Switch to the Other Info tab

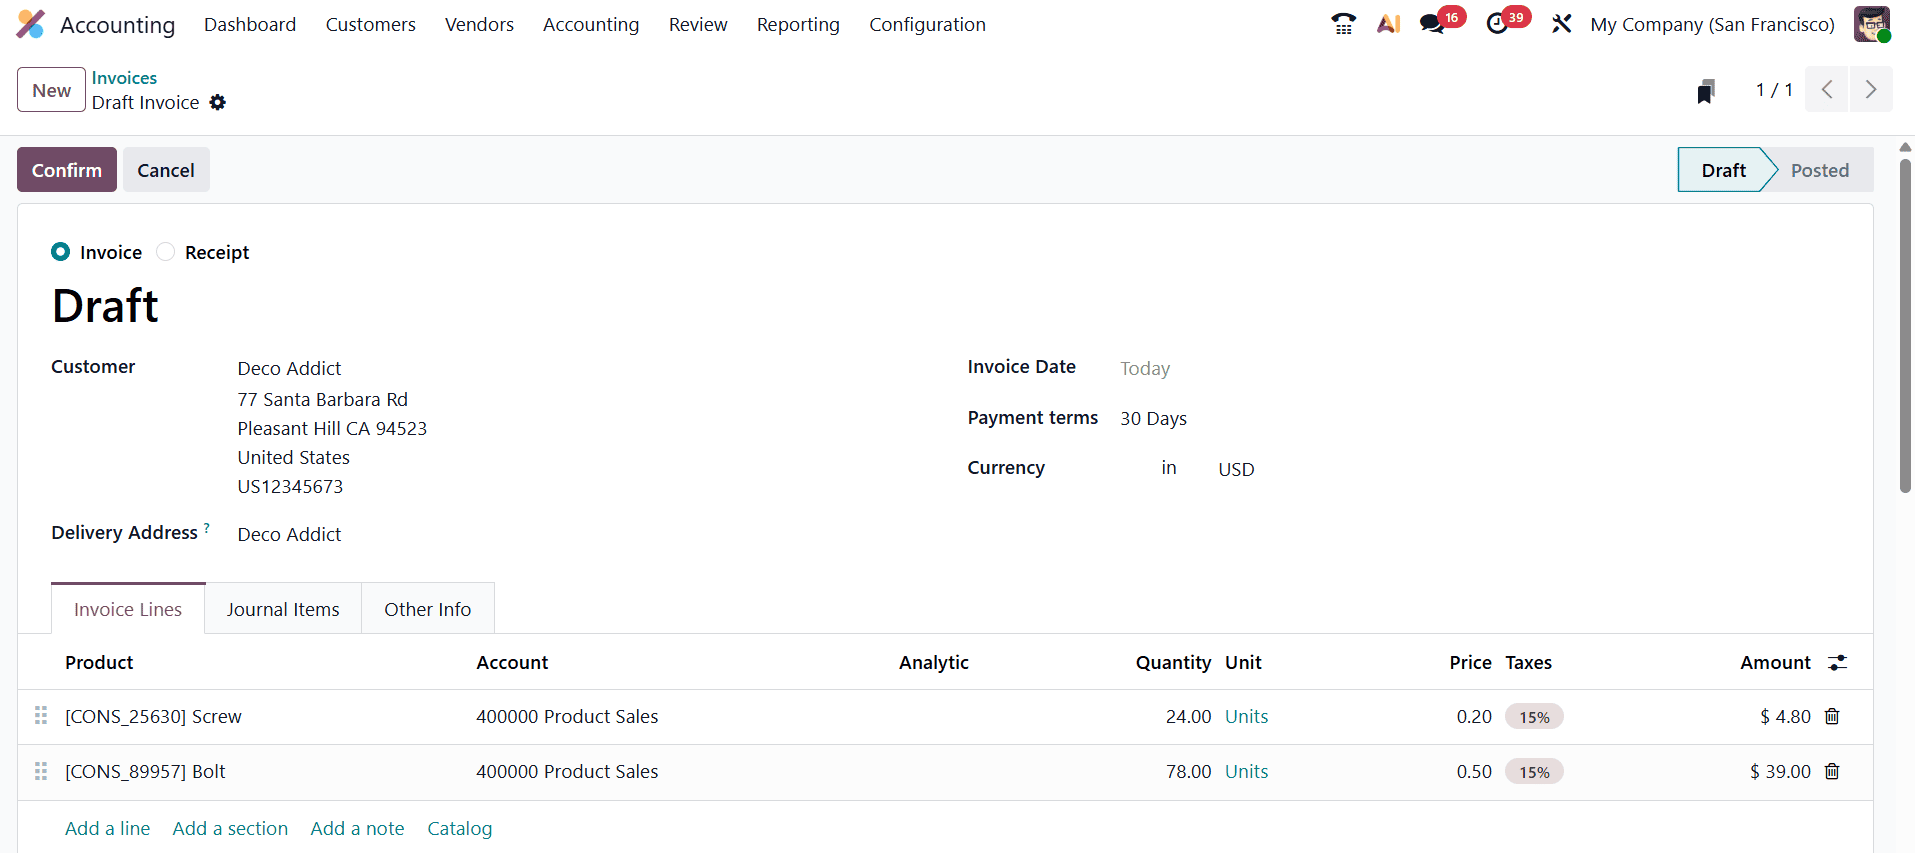[427, 609]
